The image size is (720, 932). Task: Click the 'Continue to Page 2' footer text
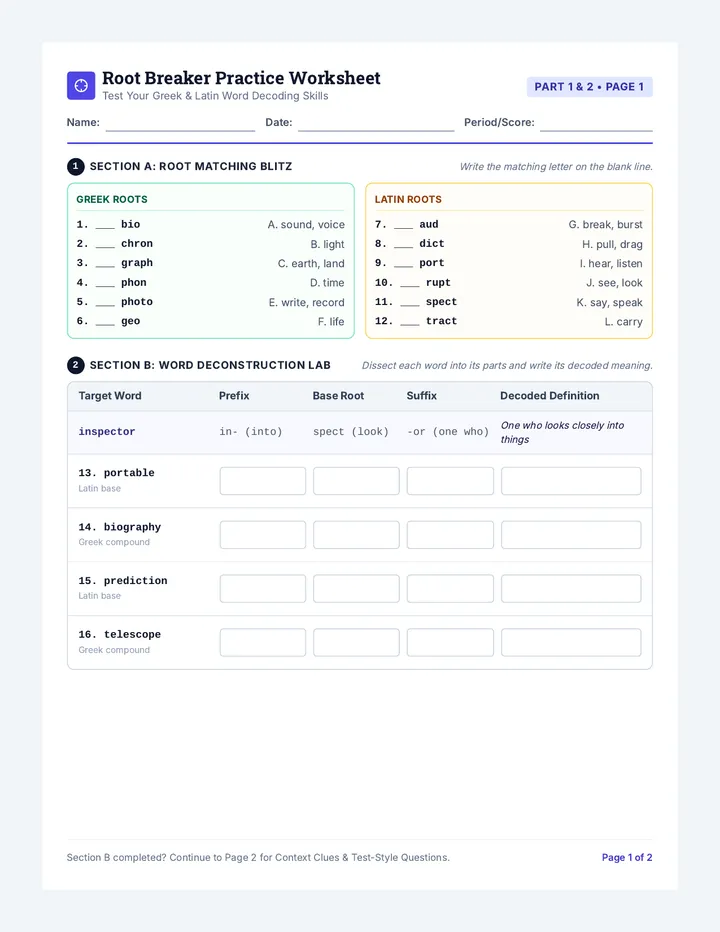point(213,857)
